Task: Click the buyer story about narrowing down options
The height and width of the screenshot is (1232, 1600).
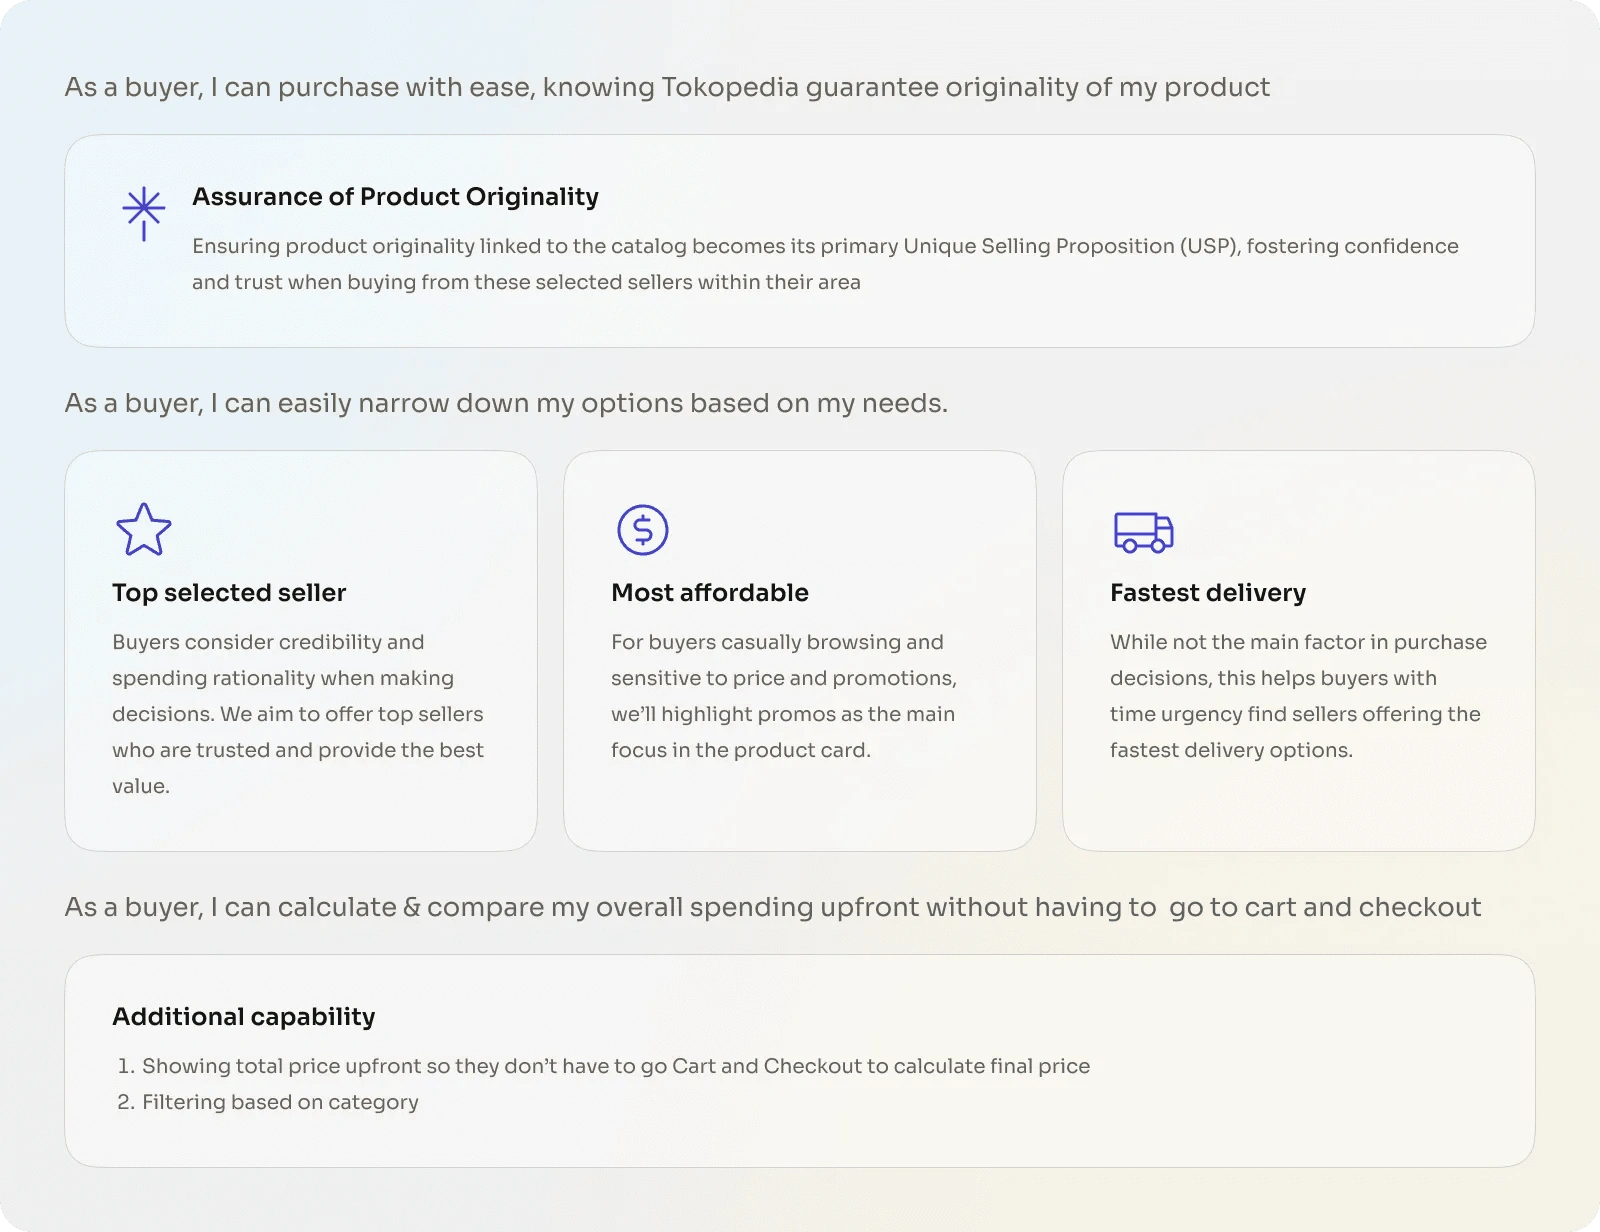Action: [x=506, y=404]
